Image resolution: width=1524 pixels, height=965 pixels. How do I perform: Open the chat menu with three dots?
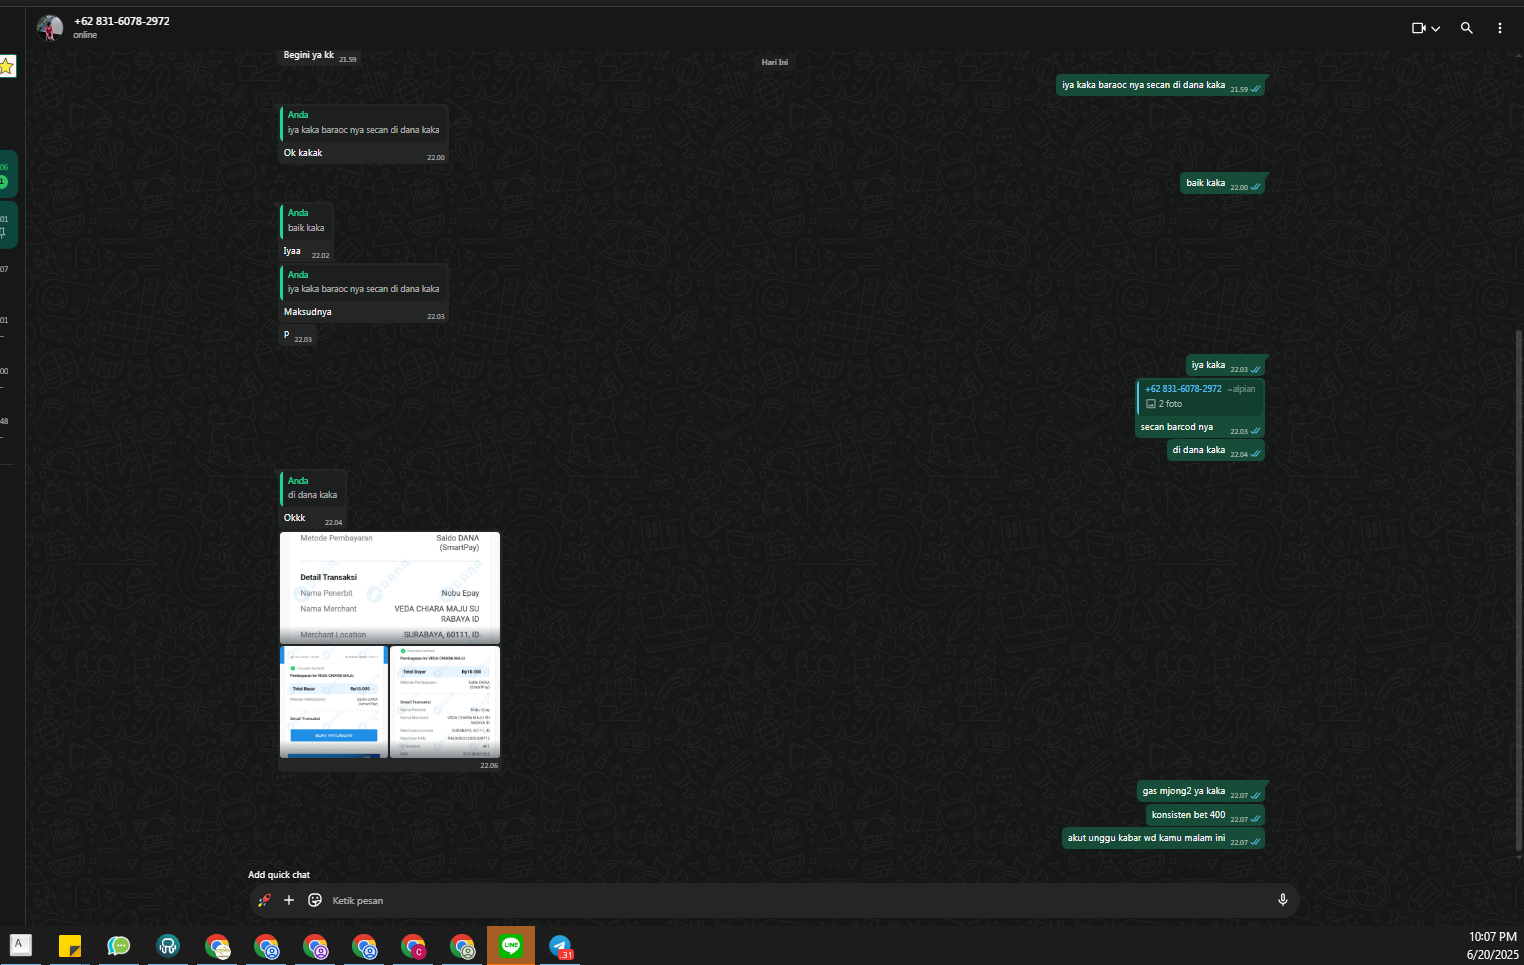(x=1499, y=28)
